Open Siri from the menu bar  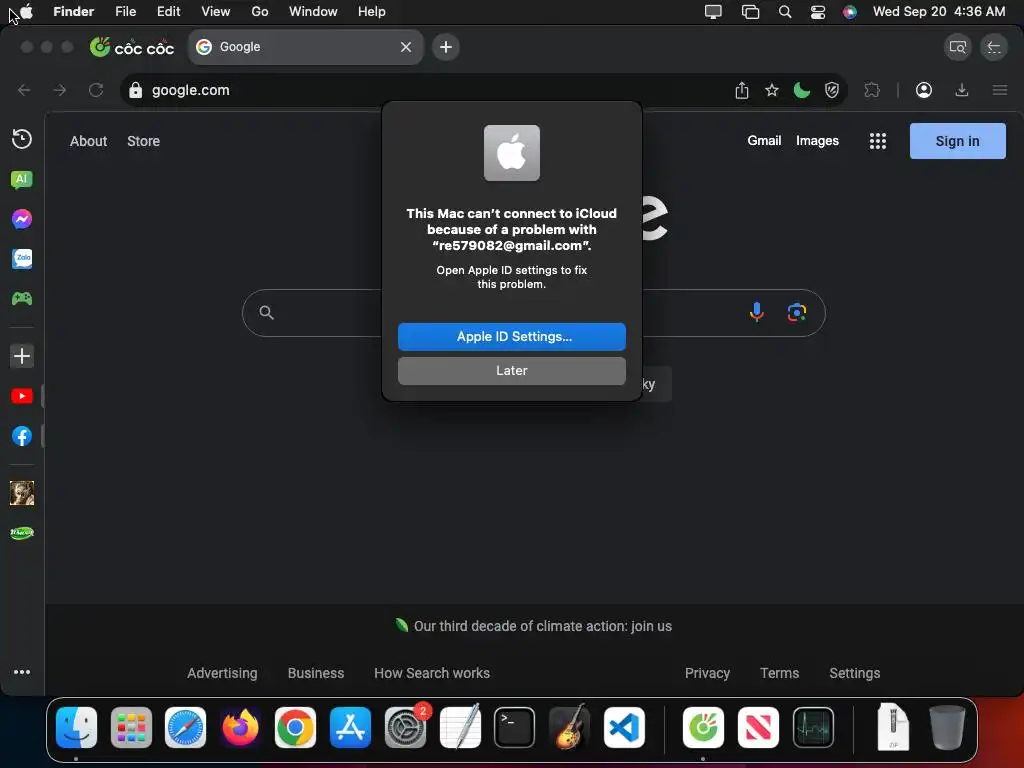click(x=849, y=12)
